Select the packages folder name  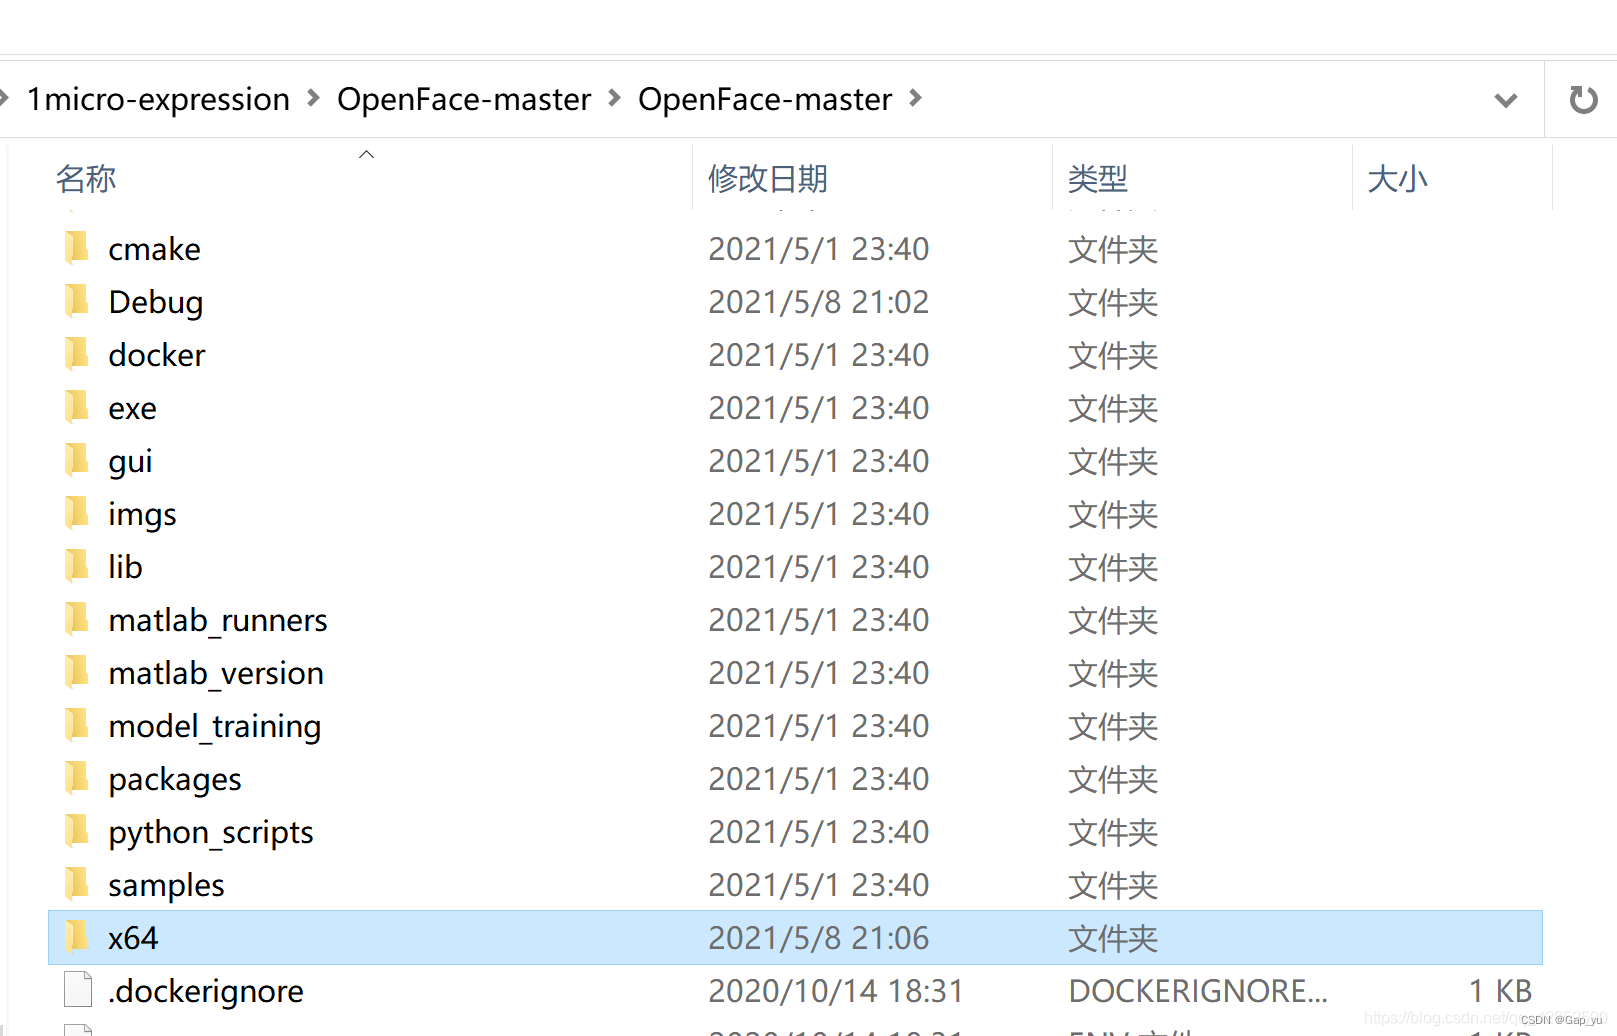(175, 779)
